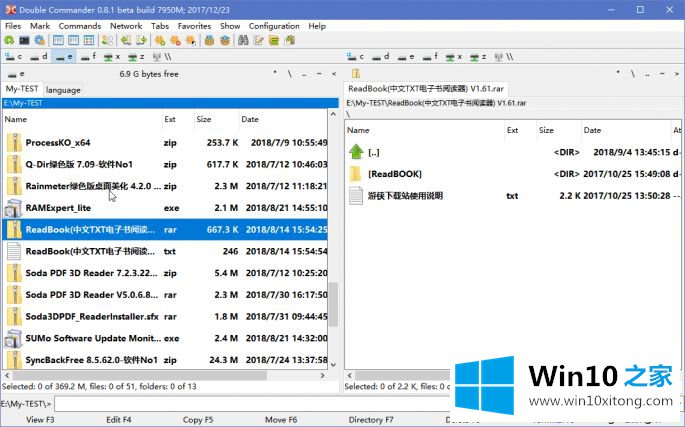Open the Commands menu
This screenshot has width=685, height=427.
coord(80,26)
